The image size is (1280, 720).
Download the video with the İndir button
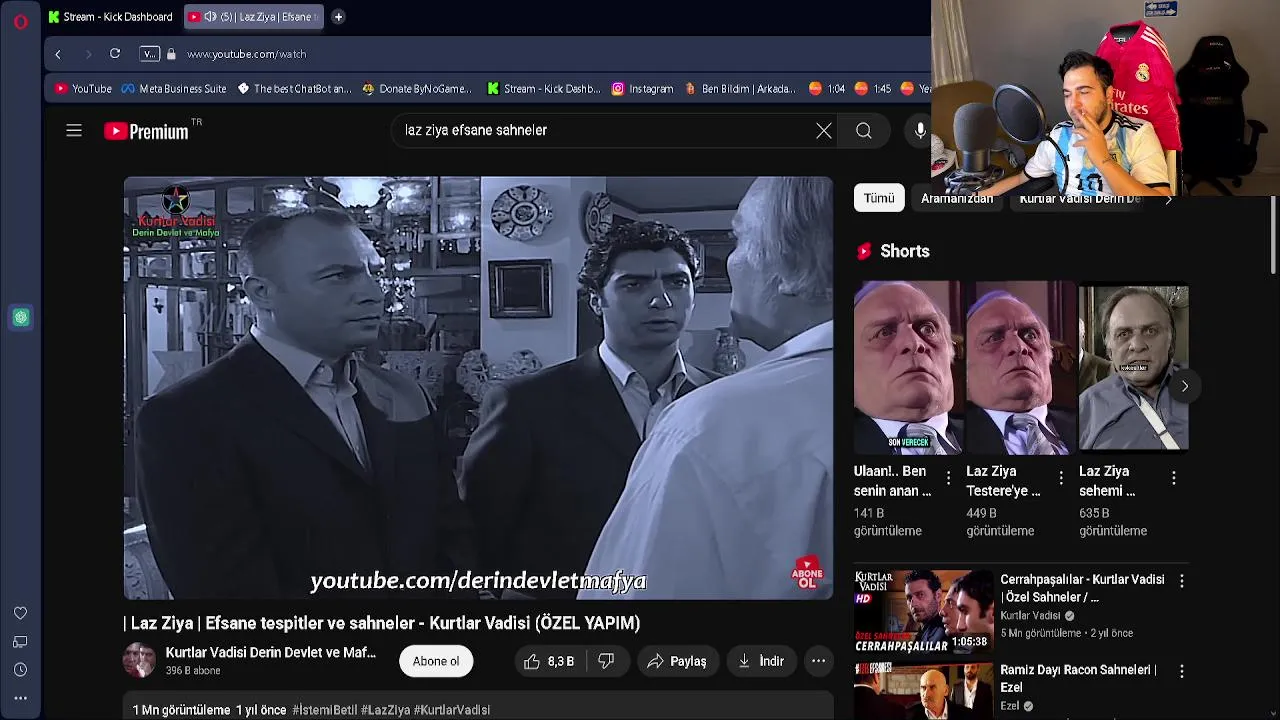point(761,661)
